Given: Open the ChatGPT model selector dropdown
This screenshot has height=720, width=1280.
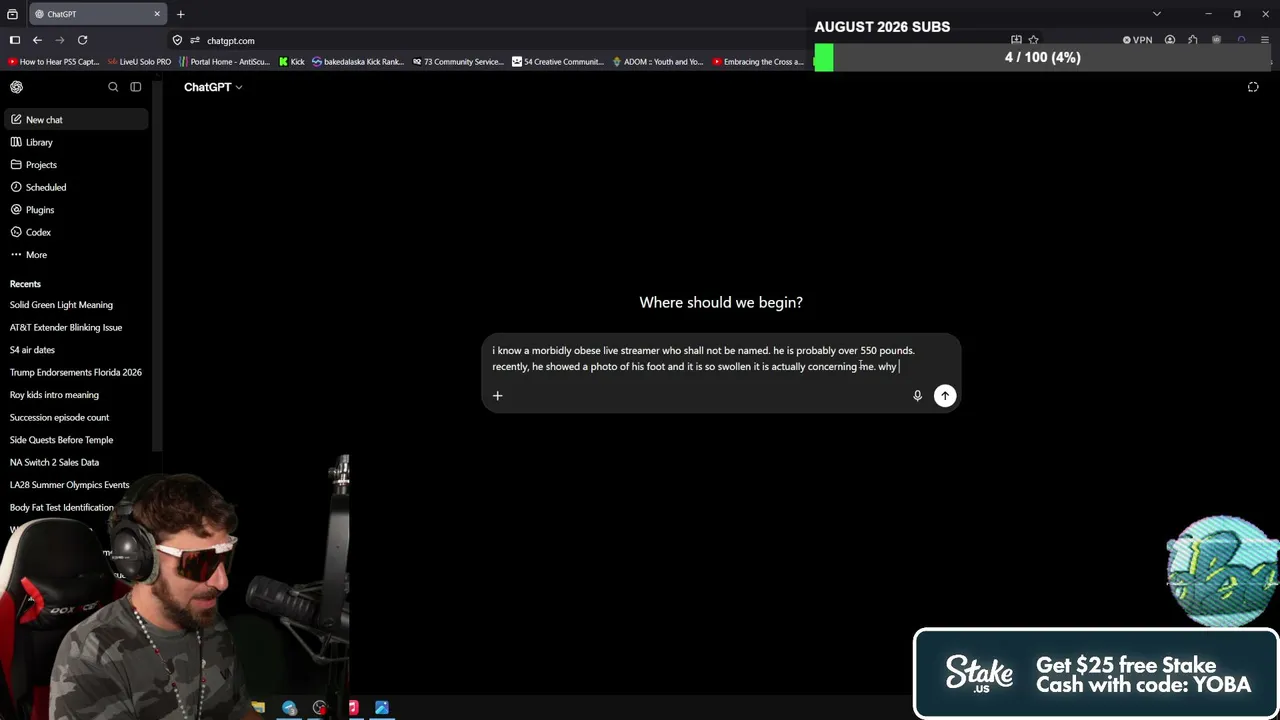Looking at the screenshot, I should tap(213, 87).
